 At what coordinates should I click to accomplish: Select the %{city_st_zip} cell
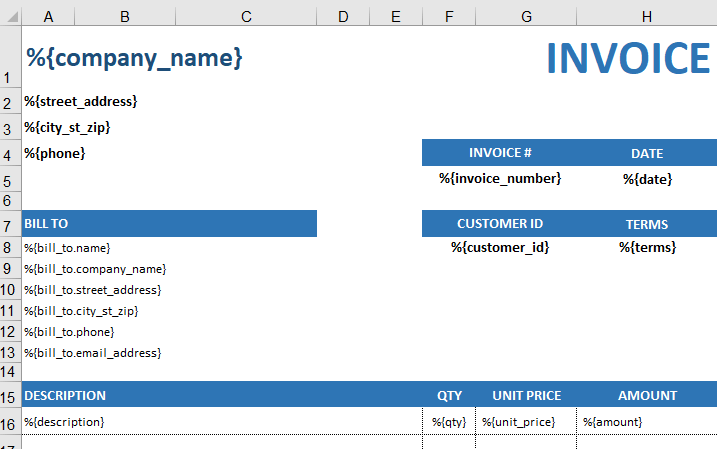67,128
